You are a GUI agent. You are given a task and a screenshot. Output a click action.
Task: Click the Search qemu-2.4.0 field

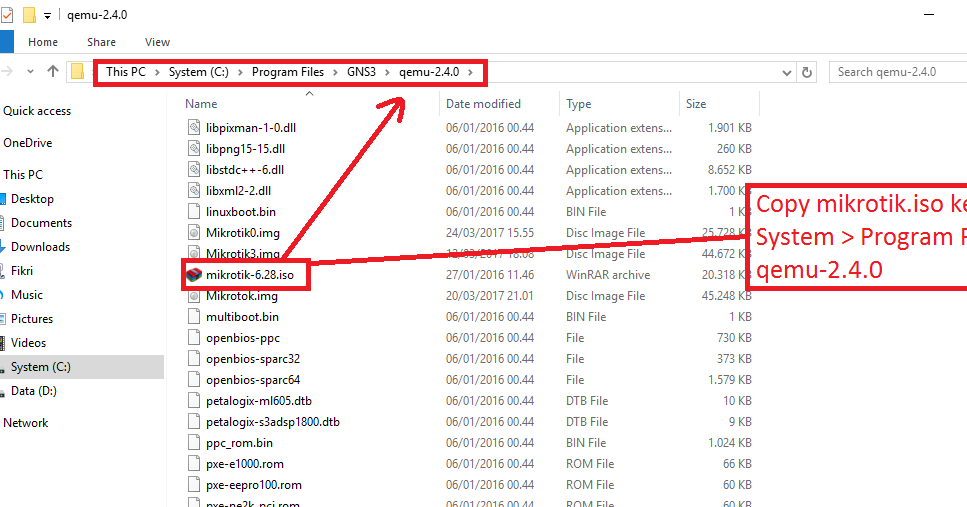[898, 72]
